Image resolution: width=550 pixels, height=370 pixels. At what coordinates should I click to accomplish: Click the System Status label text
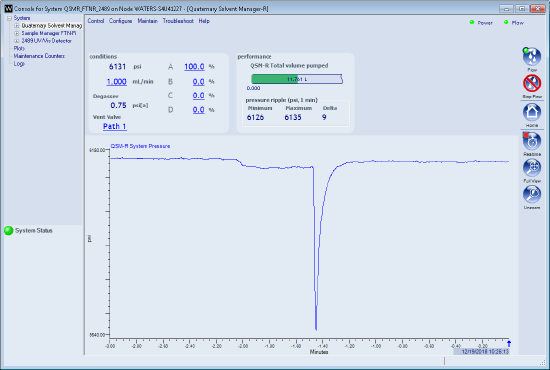click(34, 230)
